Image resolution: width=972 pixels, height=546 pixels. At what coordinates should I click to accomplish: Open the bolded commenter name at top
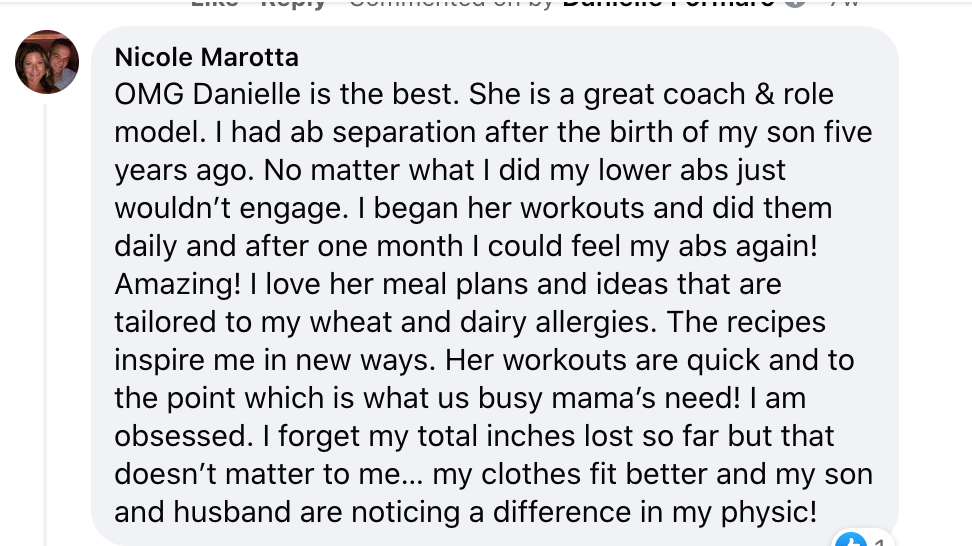tap(668, 4)
